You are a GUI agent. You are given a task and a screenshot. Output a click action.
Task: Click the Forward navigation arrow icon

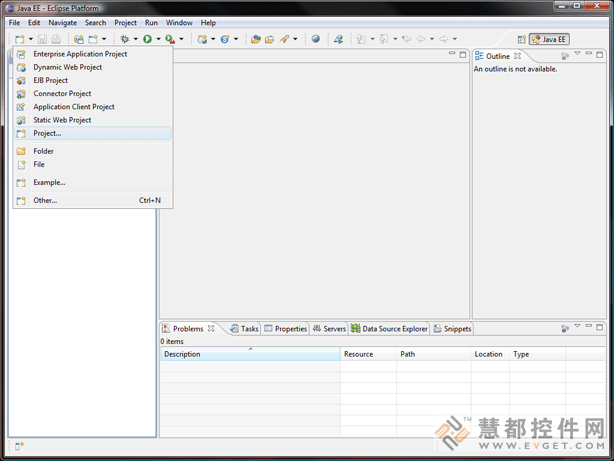point(443,39)
